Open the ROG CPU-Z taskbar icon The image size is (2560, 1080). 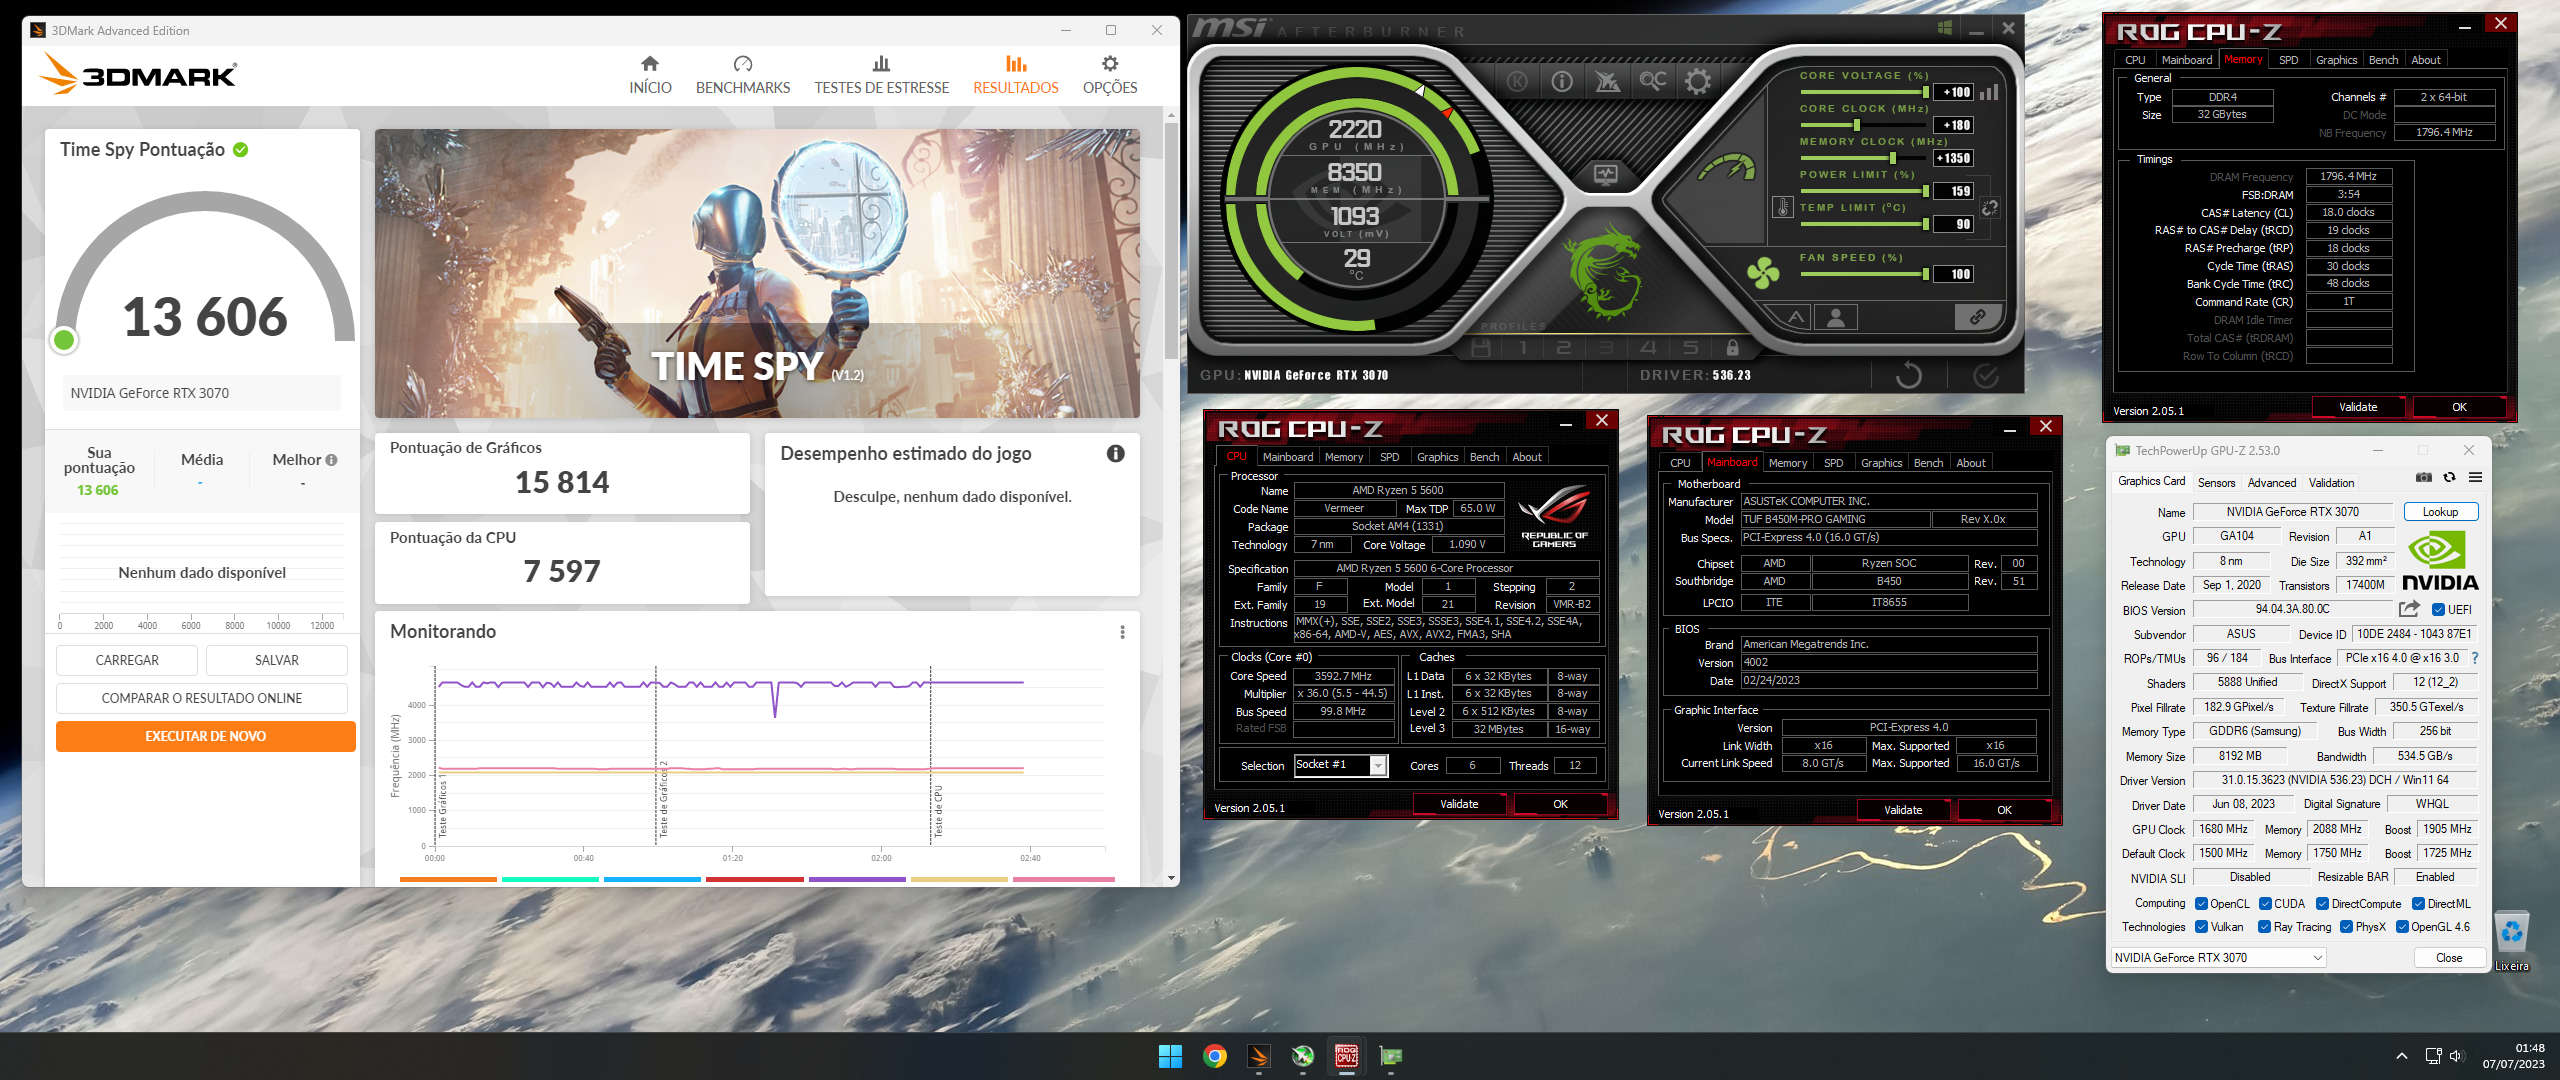point(1346,1056)
